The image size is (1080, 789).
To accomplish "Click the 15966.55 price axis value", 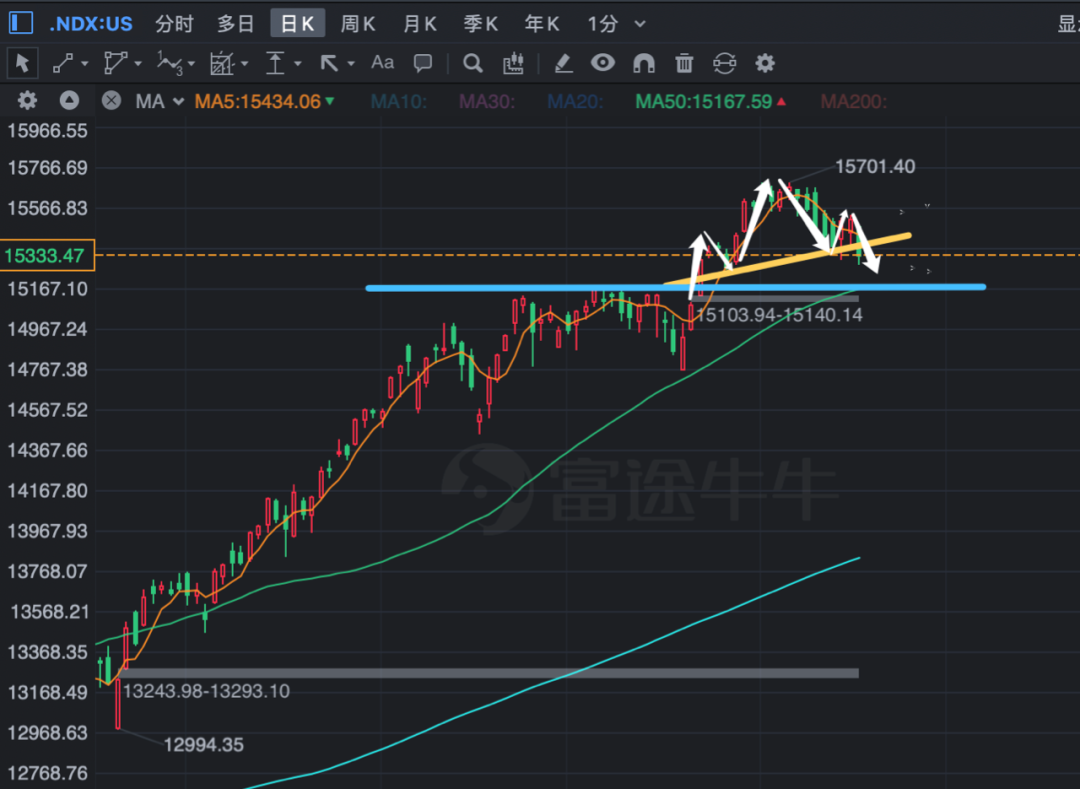I will [x=48, y=131].
